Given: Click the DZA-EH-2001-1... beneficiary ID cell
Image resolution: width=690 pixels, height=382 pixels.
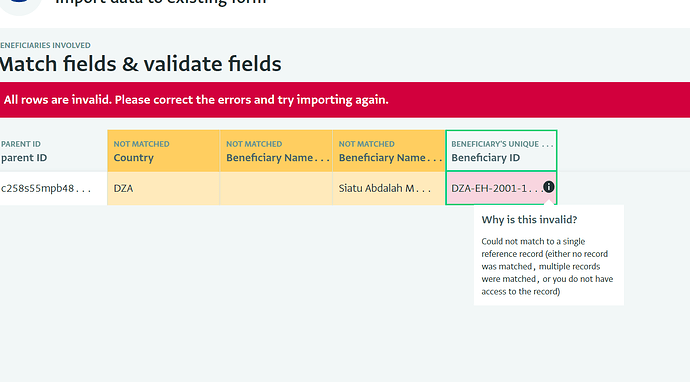Looking at the screenshot, I should pyautogui.click(x=501, y=188).
